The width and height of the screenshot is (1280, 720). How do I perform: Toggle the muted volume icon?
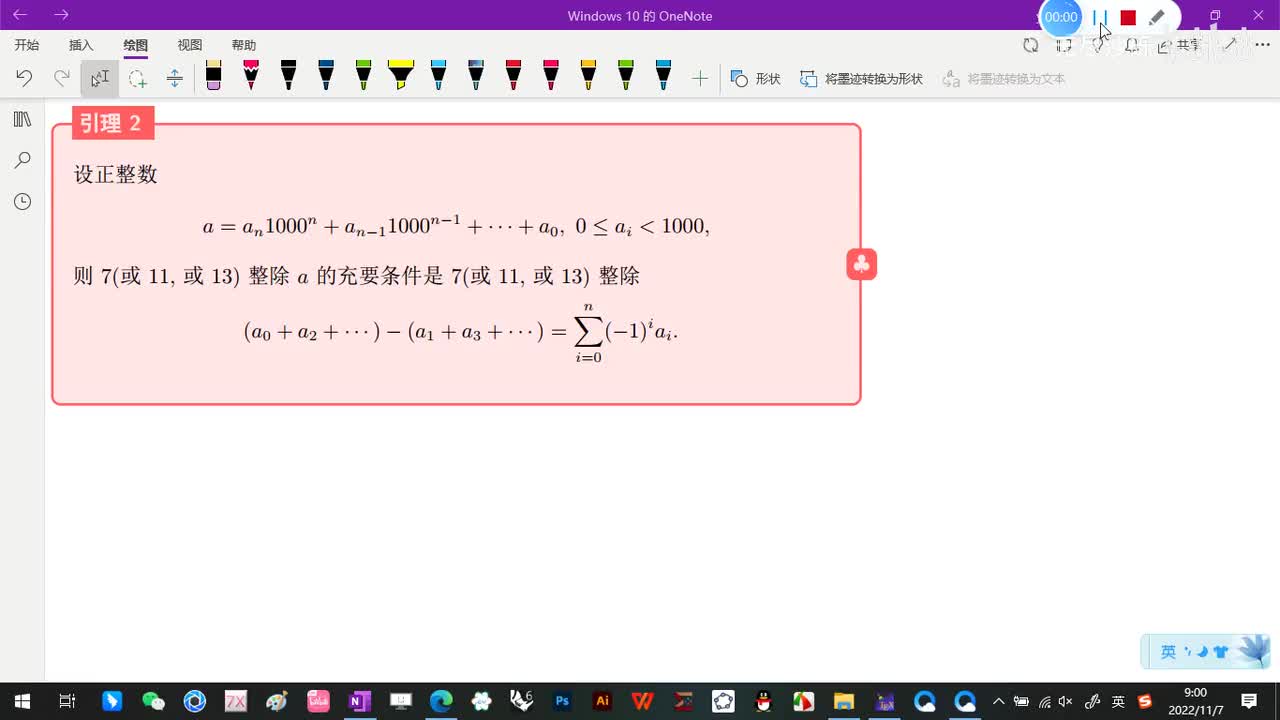click(x=1066, y=701)
